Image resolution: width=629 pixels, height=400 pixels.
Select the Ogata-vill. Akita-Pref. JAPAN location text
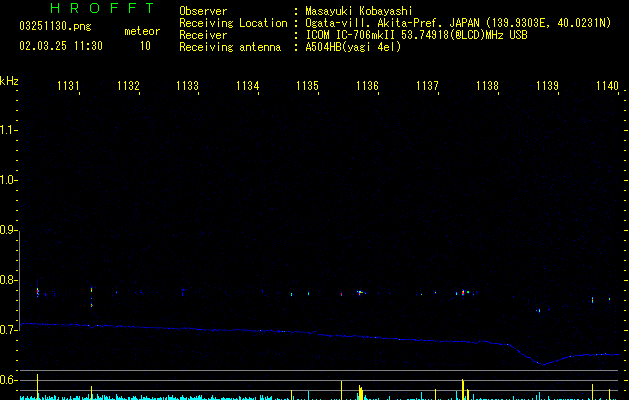coord(458,23)
